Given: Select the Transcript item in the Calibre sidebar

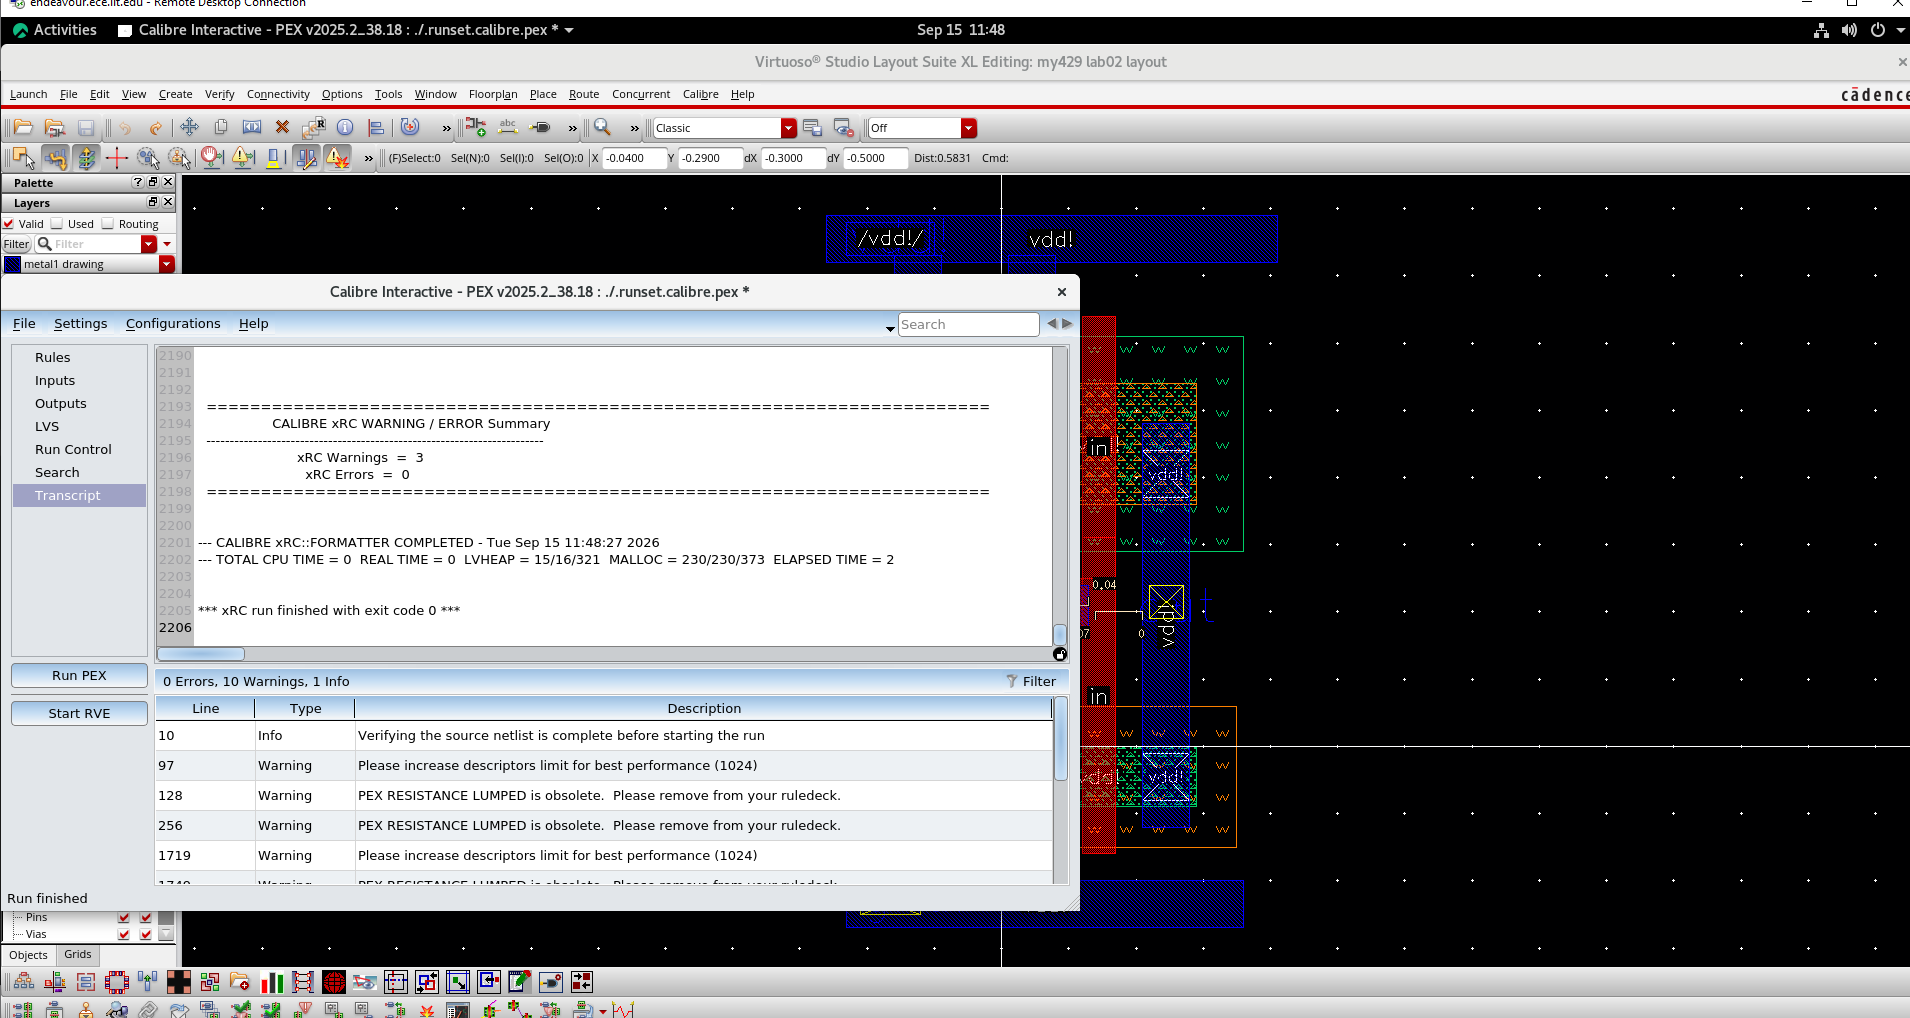Looking at the screenshot, I should 79,495.
